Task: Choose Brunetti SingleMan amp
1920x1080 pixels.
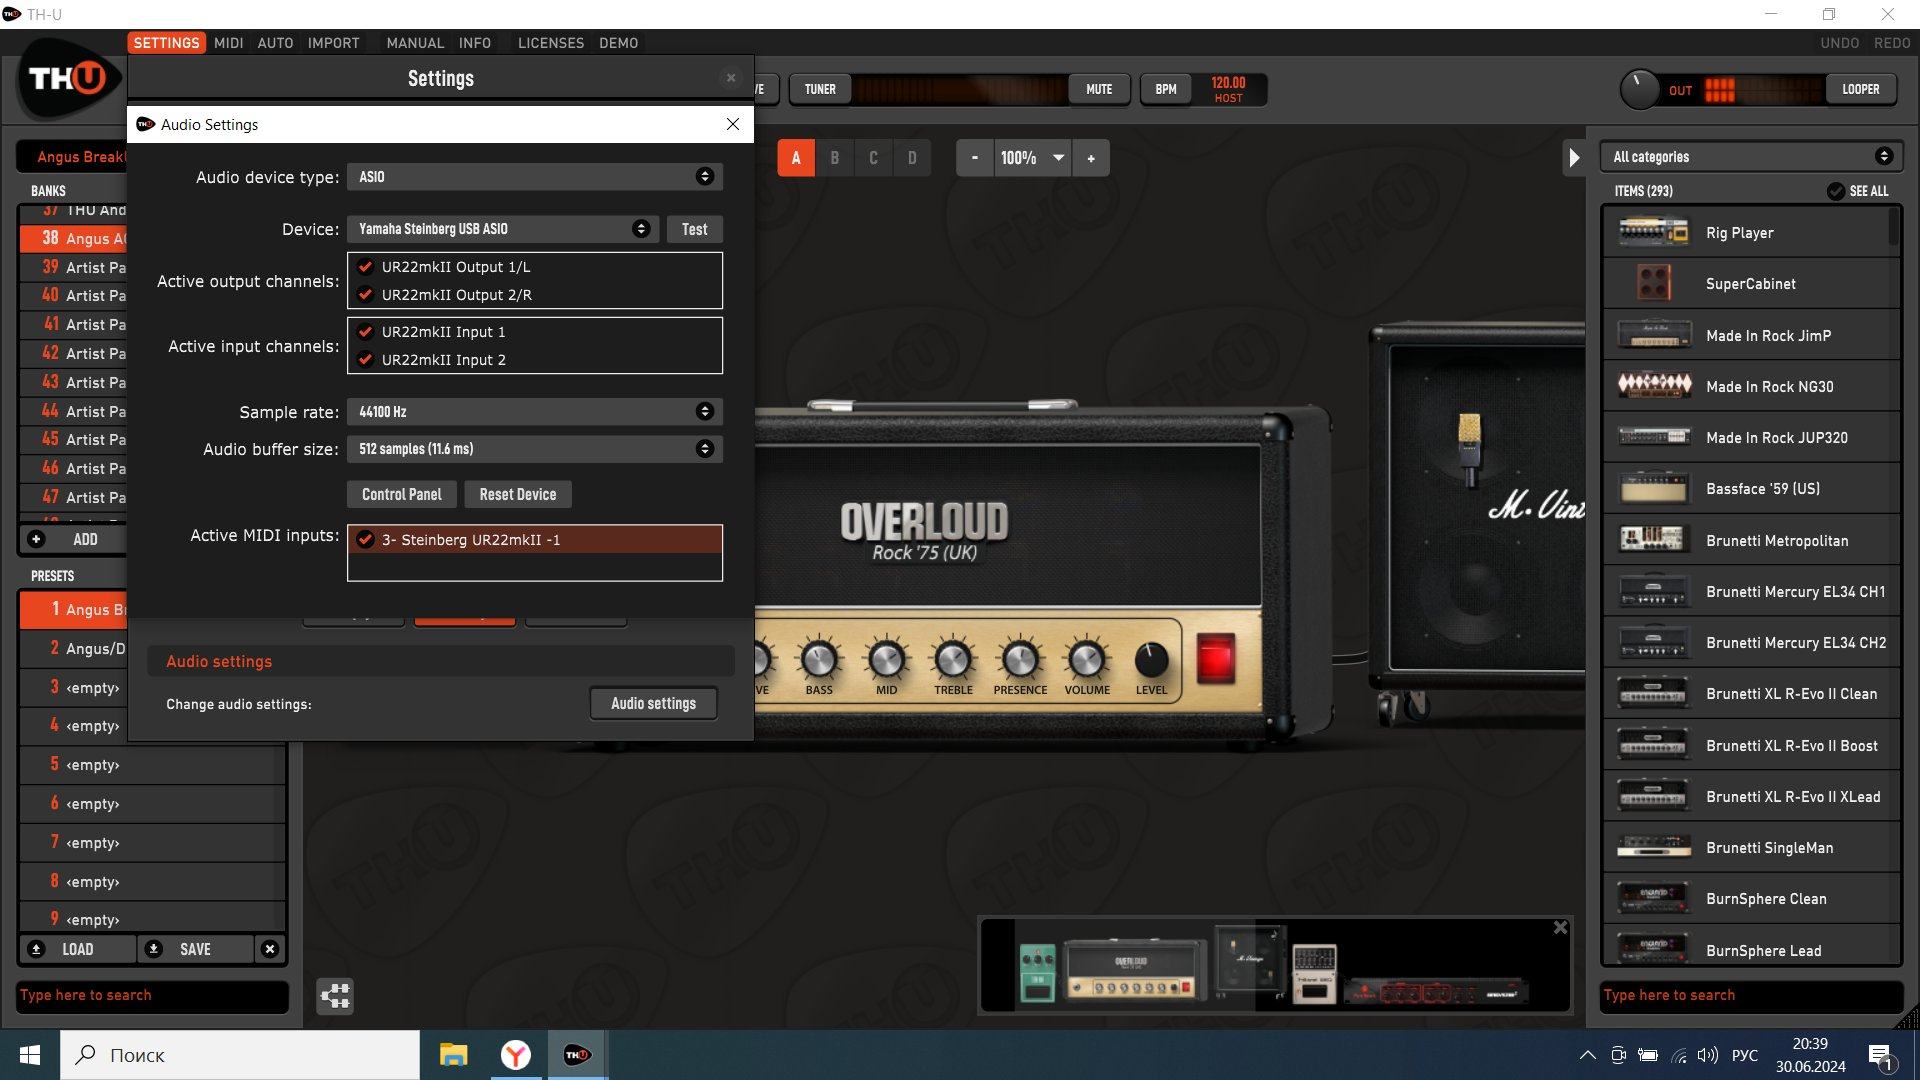Action: 1751,847
